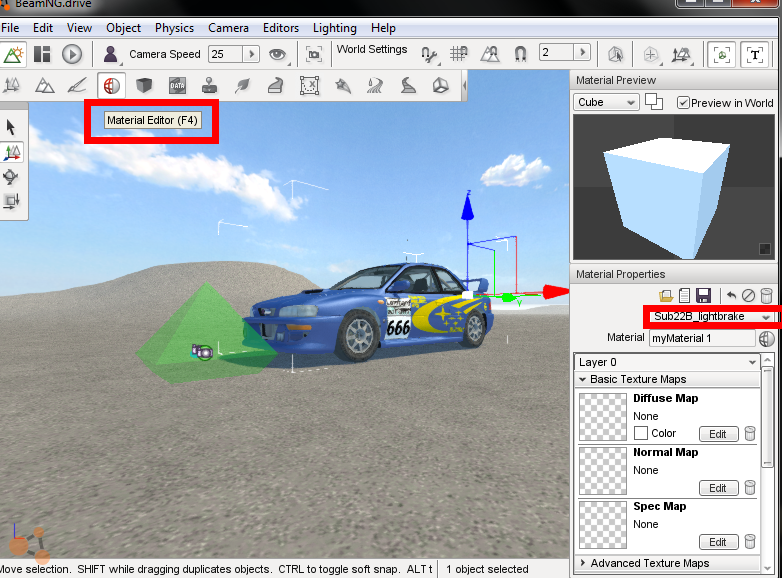Click the myMaterial 1 name field
This screenshot has width=782, height=578.
coord(703,338)
